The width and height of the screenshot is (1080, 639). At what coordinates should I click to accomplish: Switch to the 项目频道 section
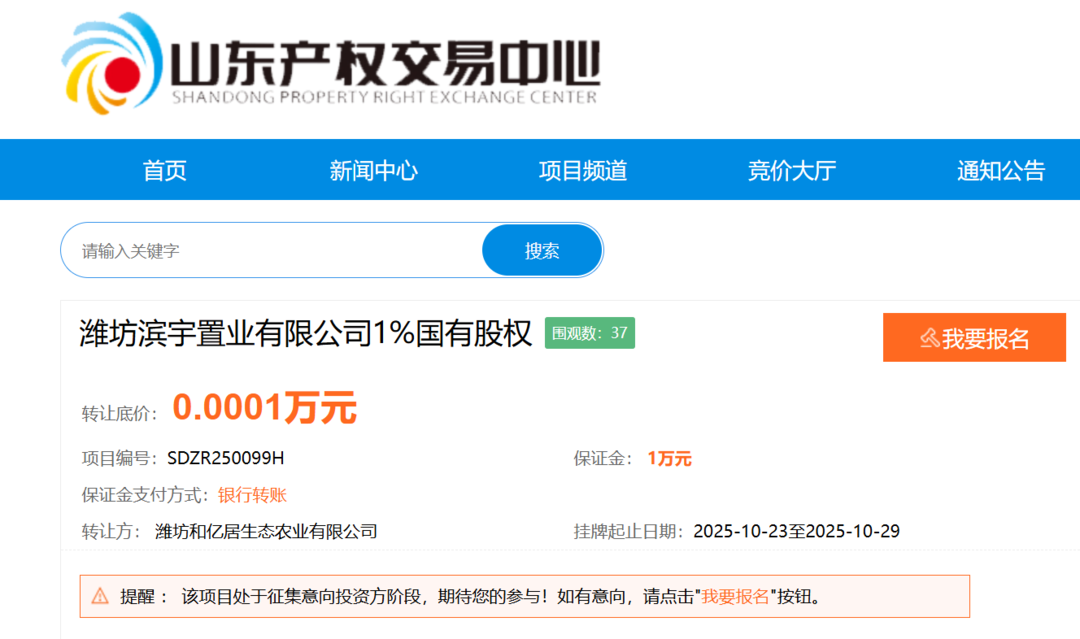coord(582,170)
